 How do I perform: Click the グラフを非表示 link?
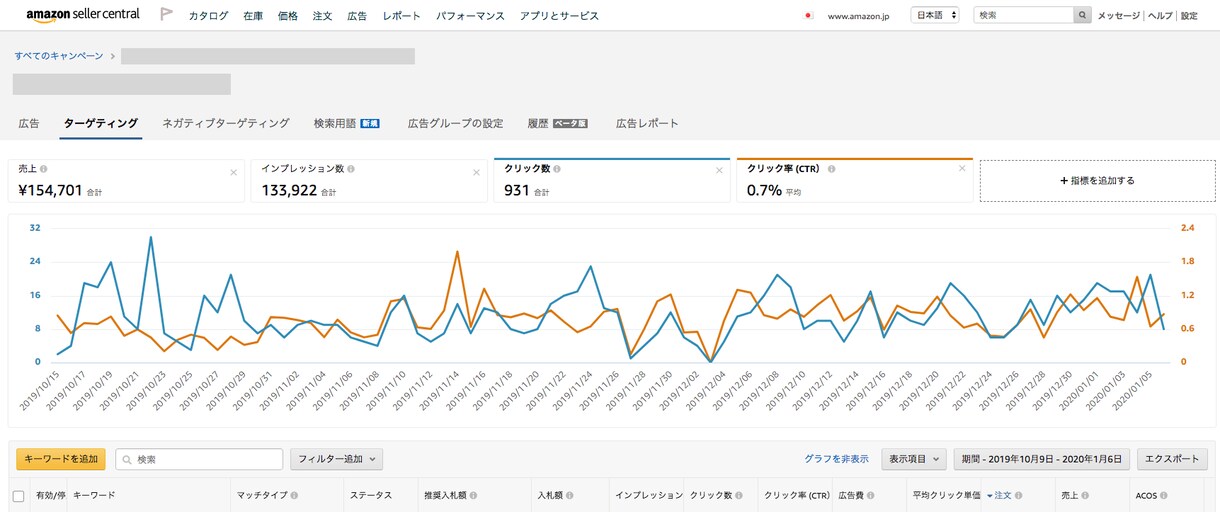(836, 459)
